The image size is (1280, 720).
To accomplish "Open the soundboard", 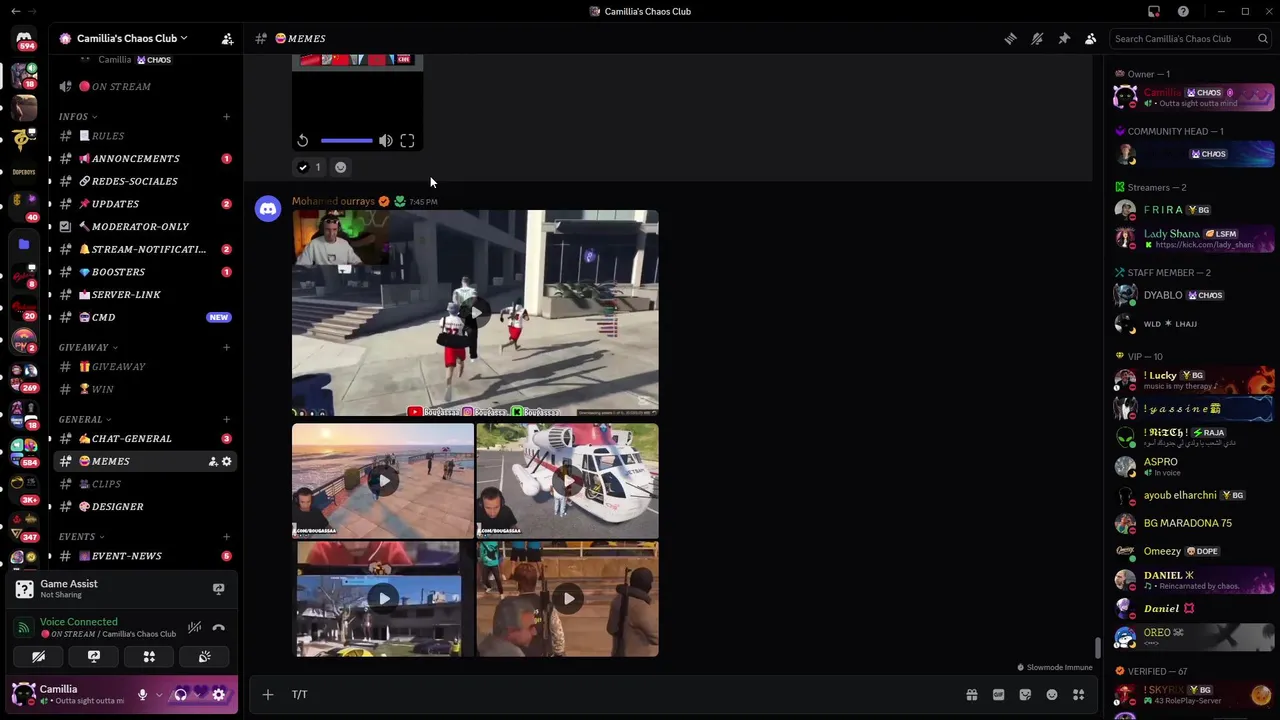I will (204, 657).
